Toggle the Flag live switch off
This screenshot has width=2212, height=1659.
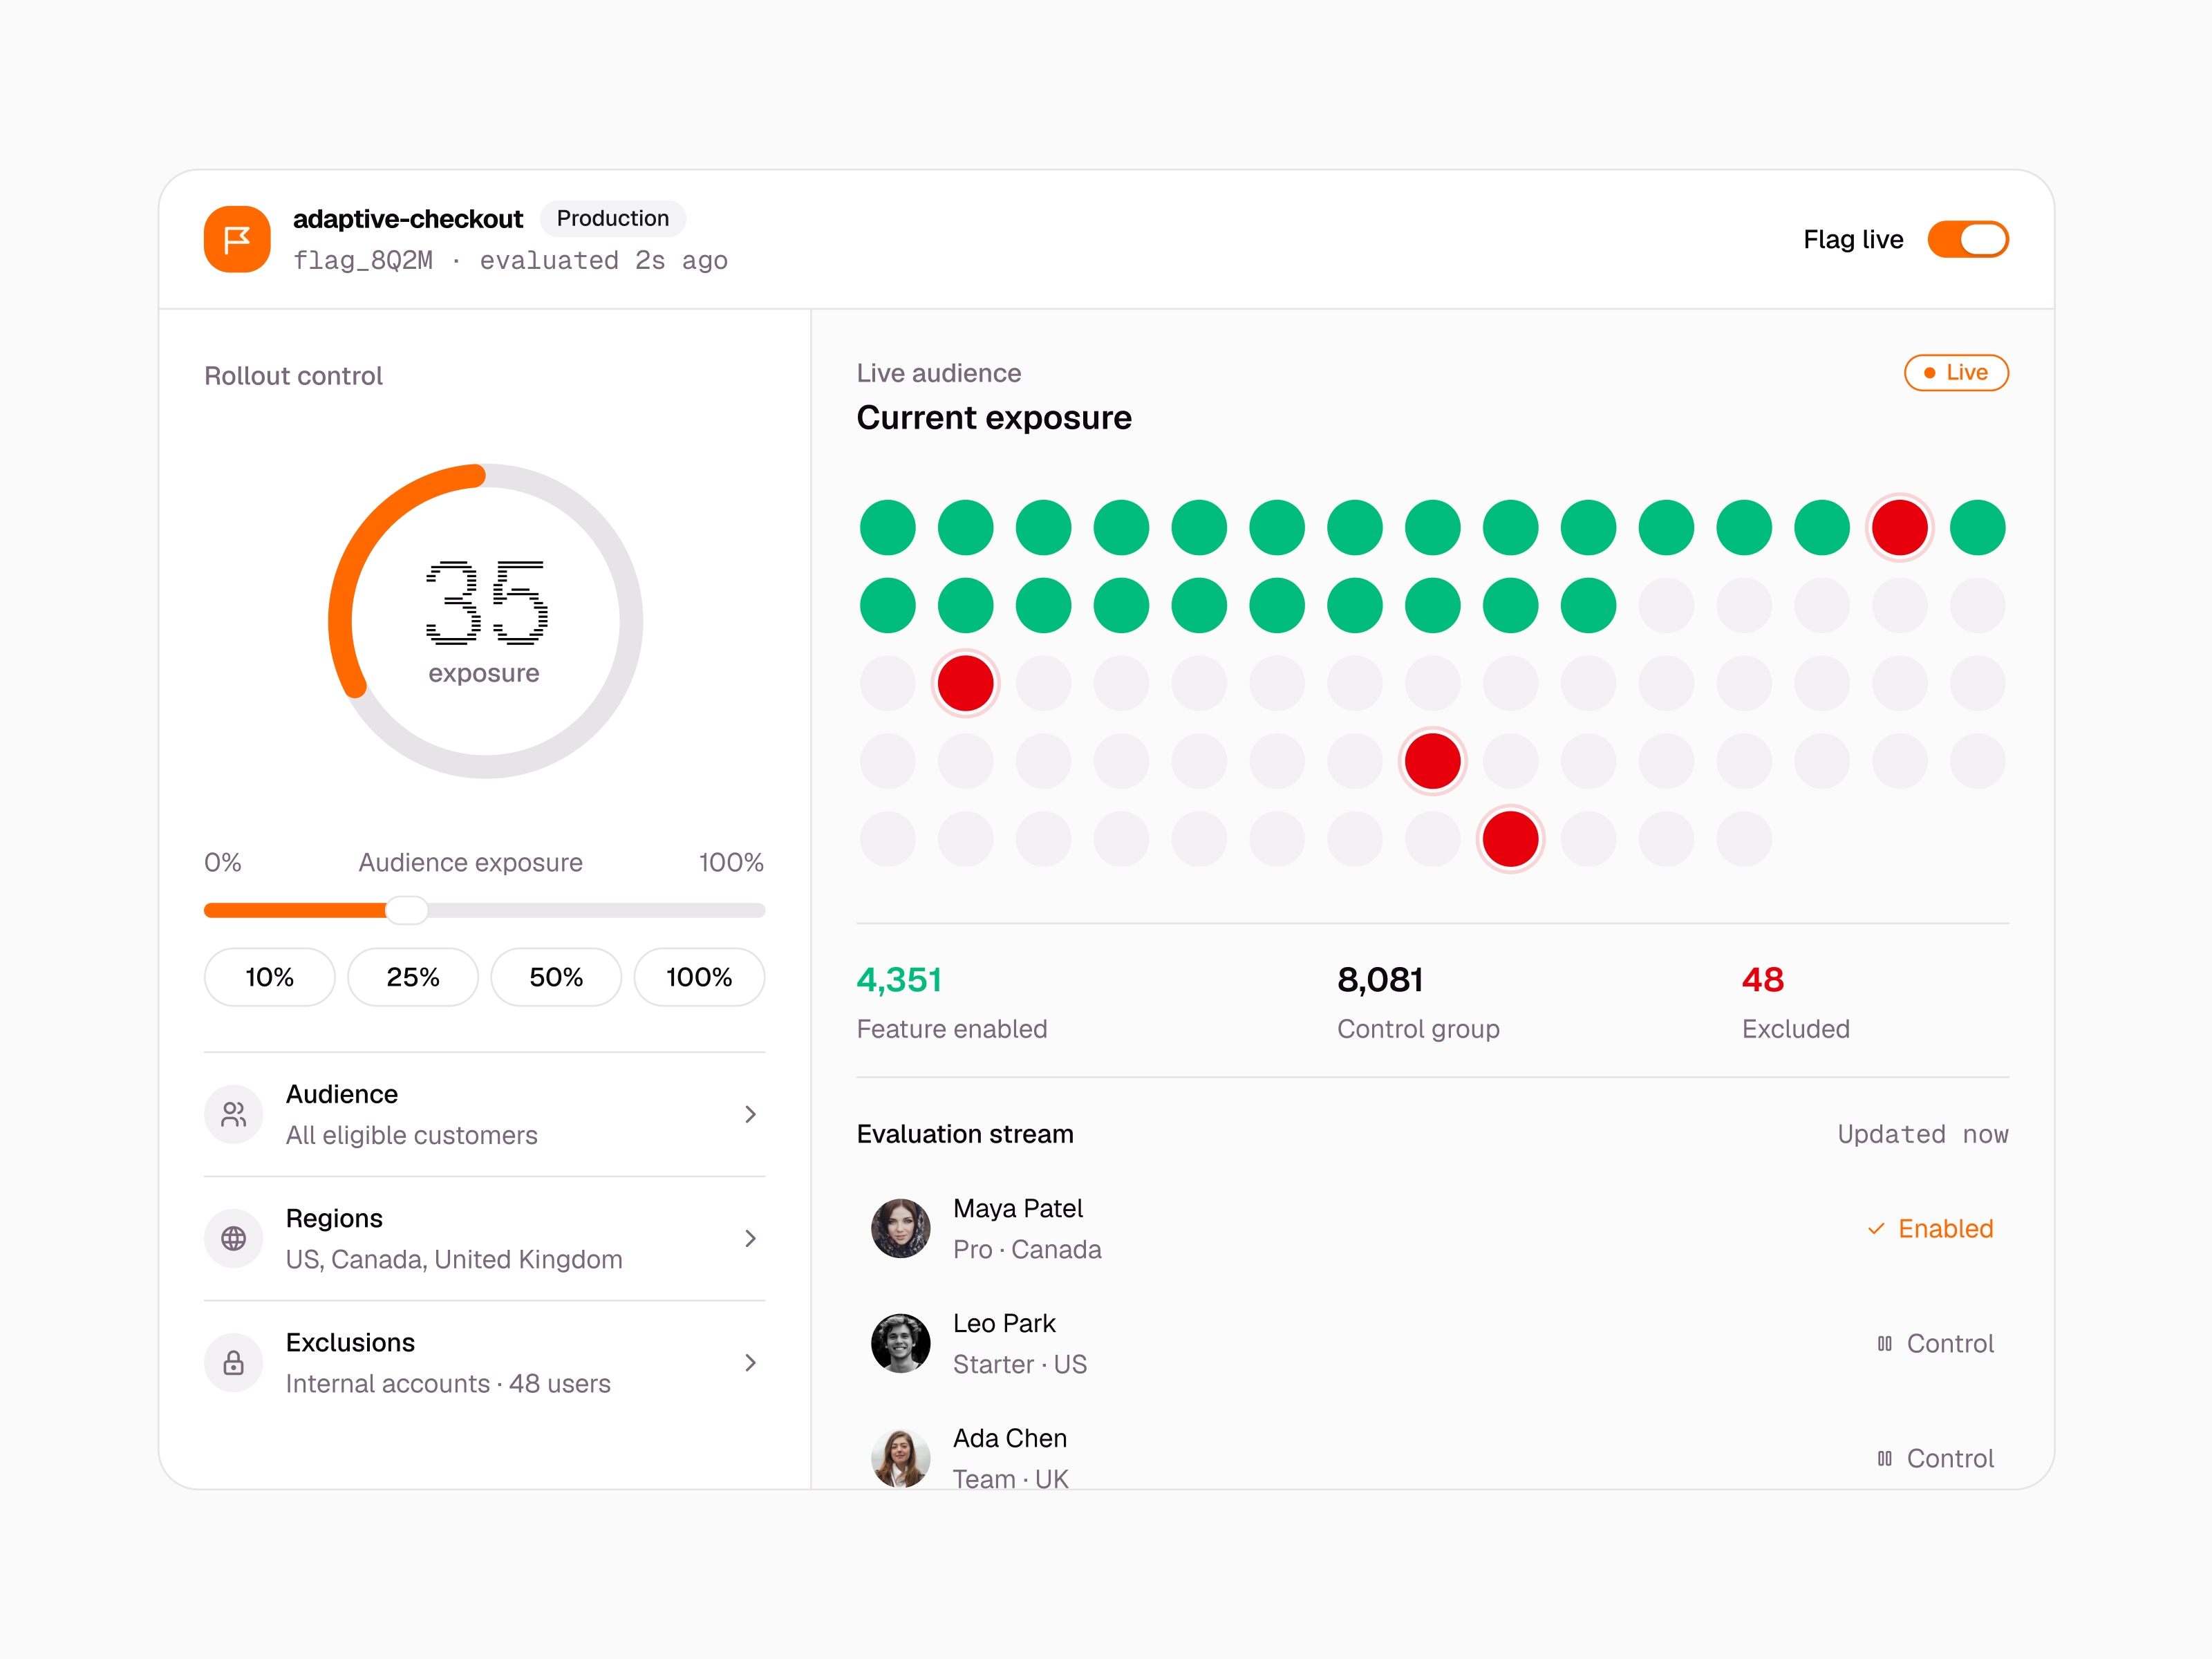[1968, 239]
